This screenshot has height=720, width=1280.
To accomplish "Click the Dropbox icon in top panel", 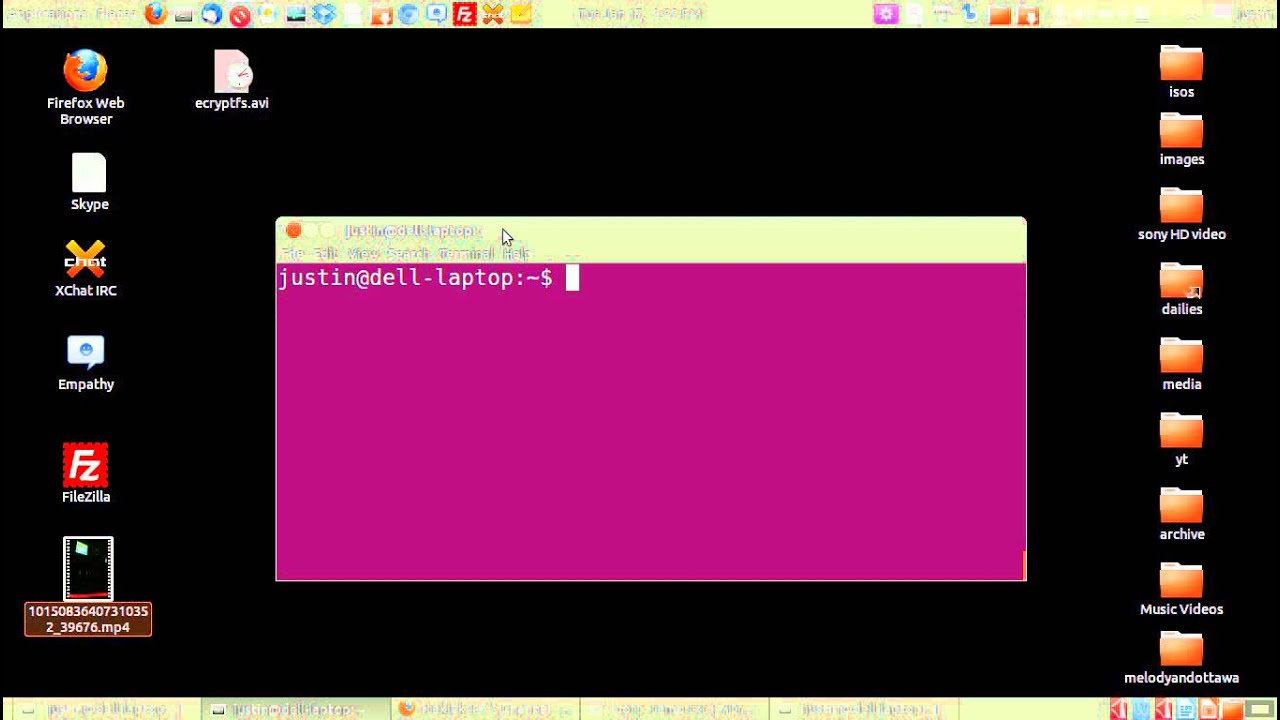I will pos(323,14).
